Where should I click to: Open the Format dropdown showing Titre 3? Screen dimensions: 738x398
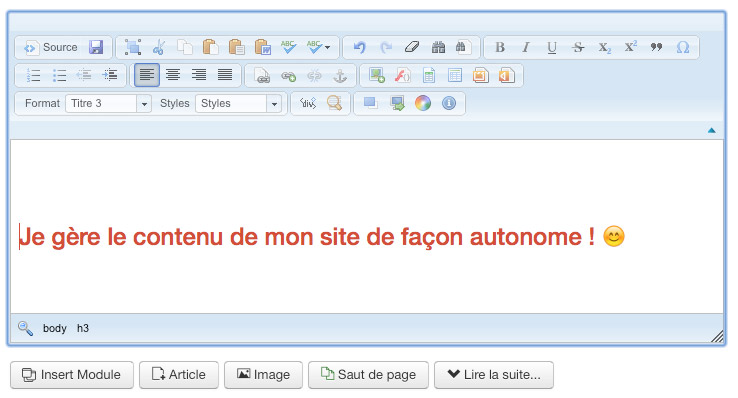[109, 103]
